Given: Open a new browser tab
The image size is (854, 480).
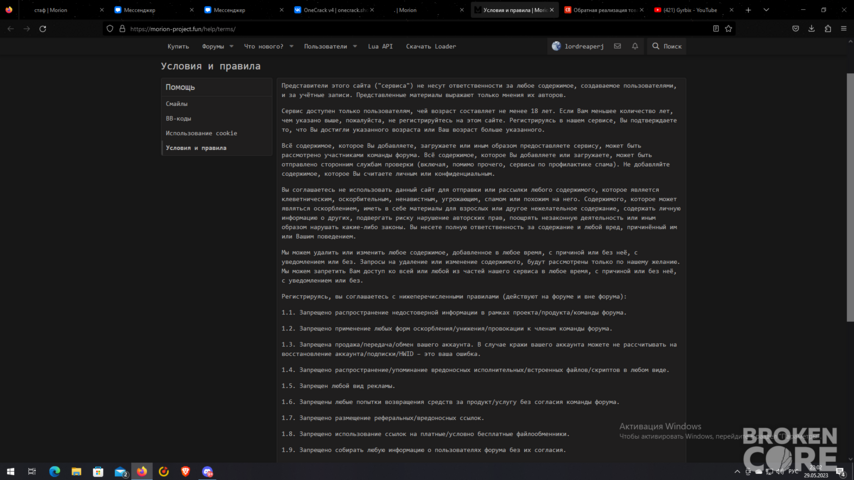Looking at the screenshot, I should coord(748,10).
